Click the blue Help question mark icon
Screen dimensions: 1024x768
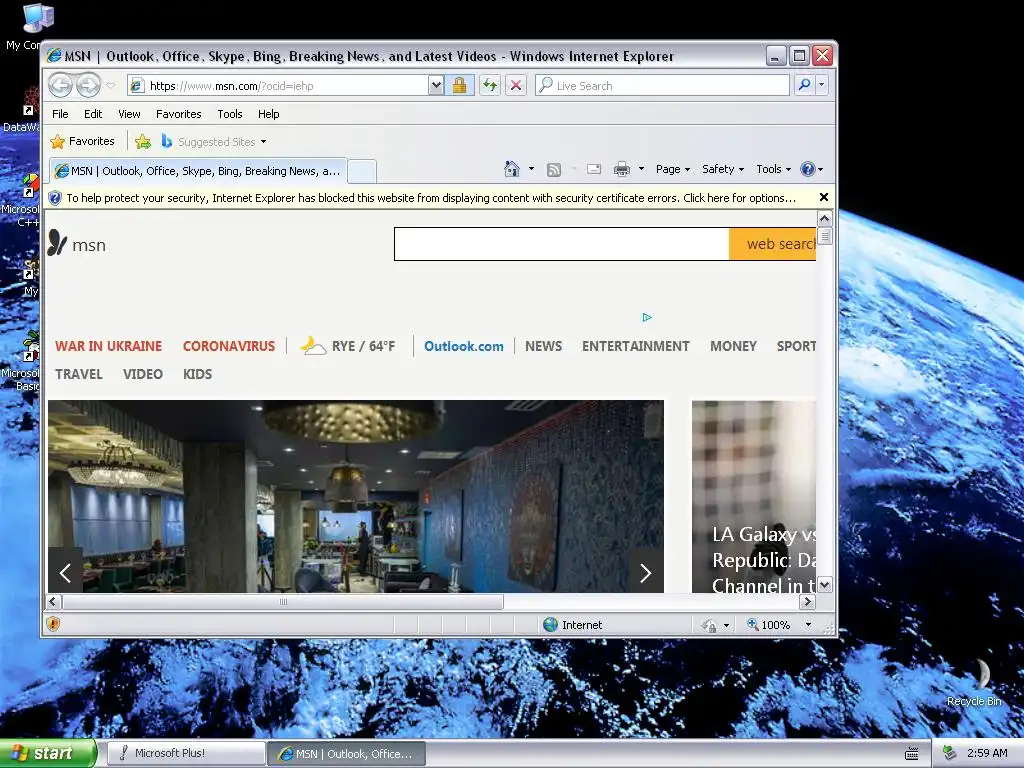point(808,169)
